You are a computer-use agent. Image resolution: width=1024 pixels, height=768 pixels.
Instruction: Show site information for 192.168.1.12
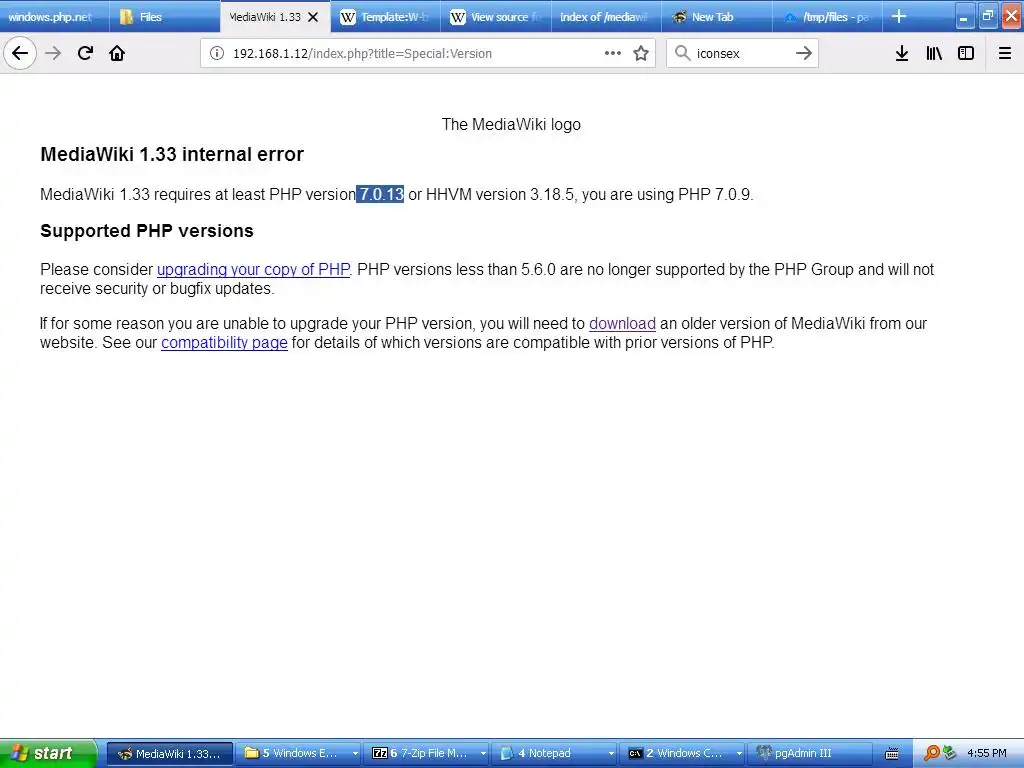pos(217,54)
